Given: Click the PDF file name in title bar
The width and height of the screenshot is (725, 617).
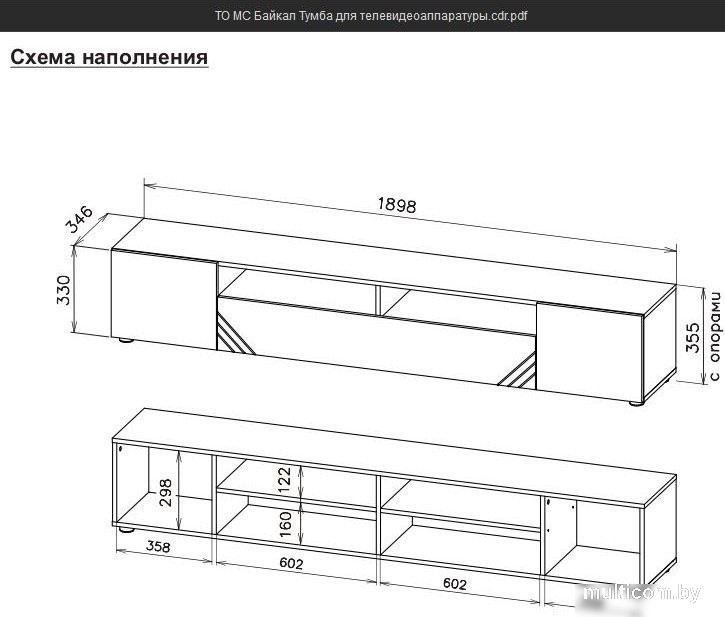Looking at the screenshot, I should [371, 17].
